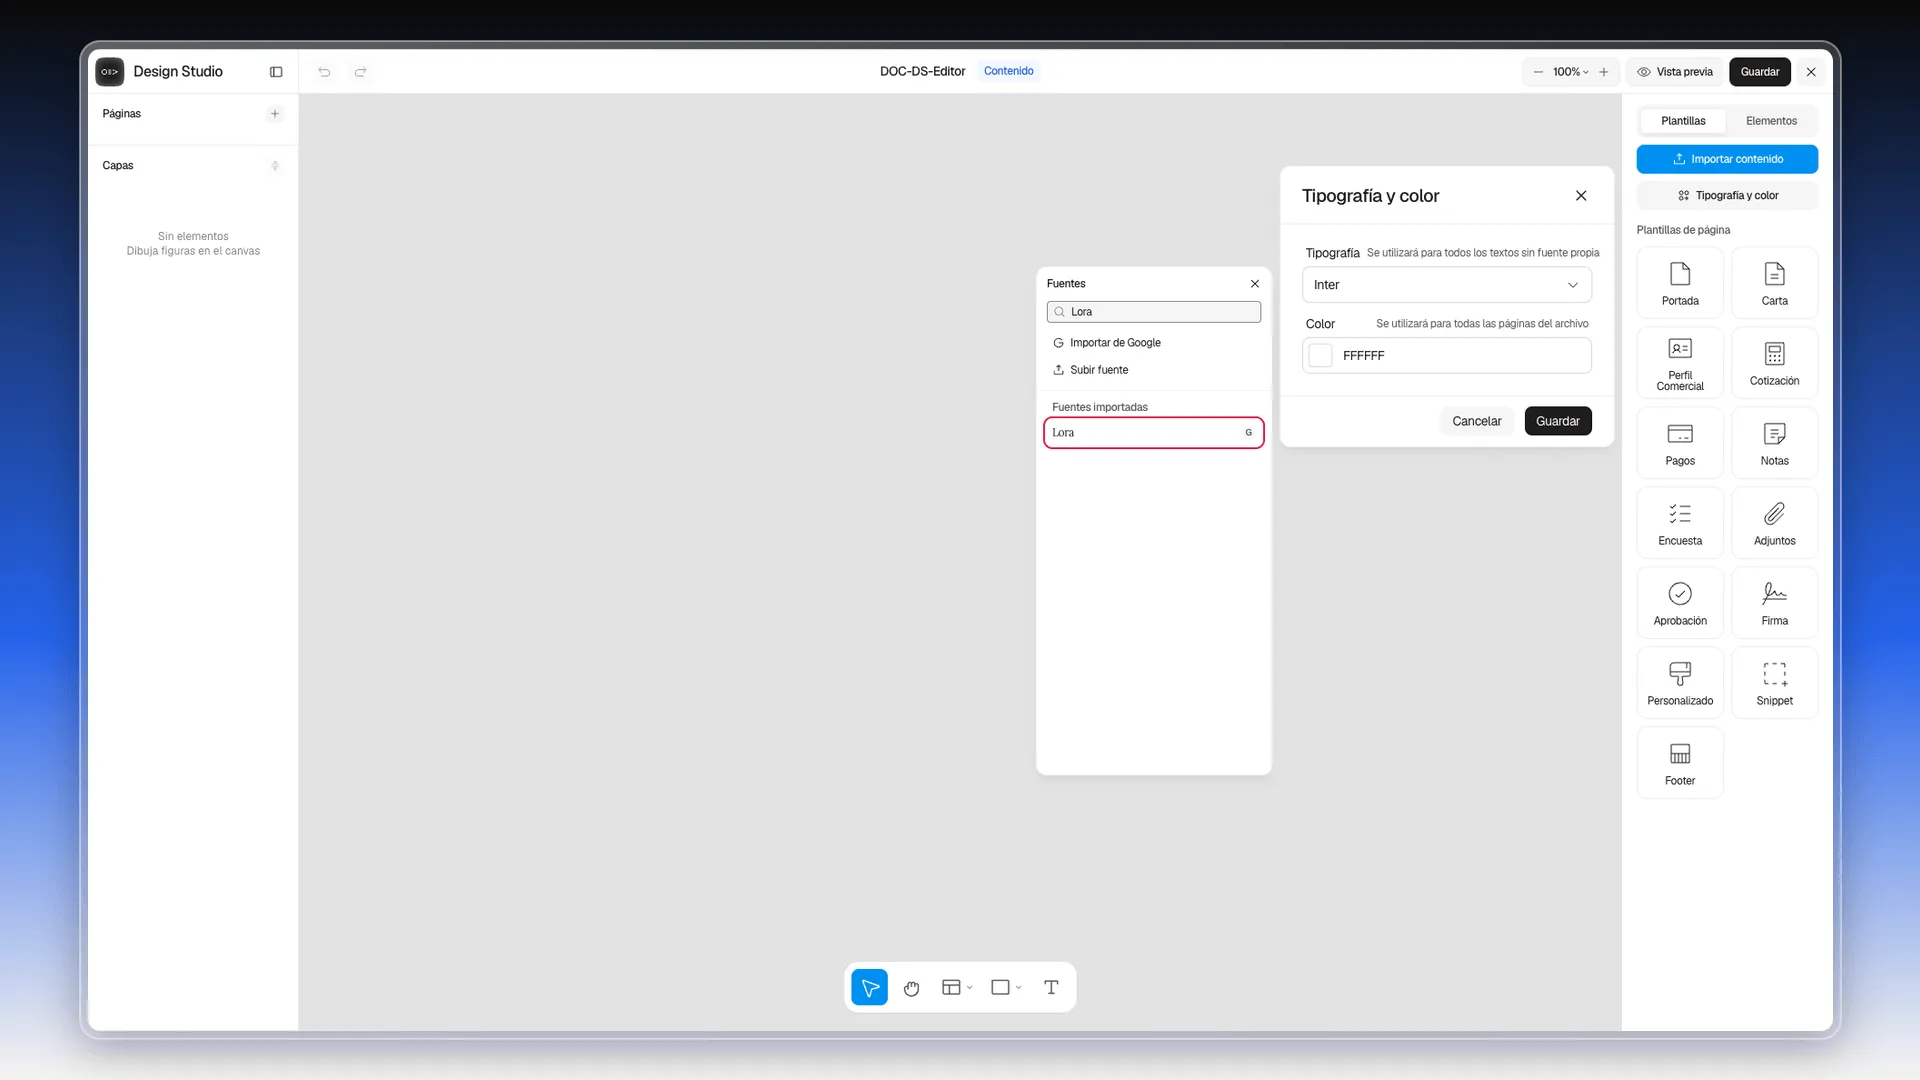Click Subir fuente option
The width and height of the screenshot is (1920, 1080).
pyautogui.click(x=1153, y=370)
